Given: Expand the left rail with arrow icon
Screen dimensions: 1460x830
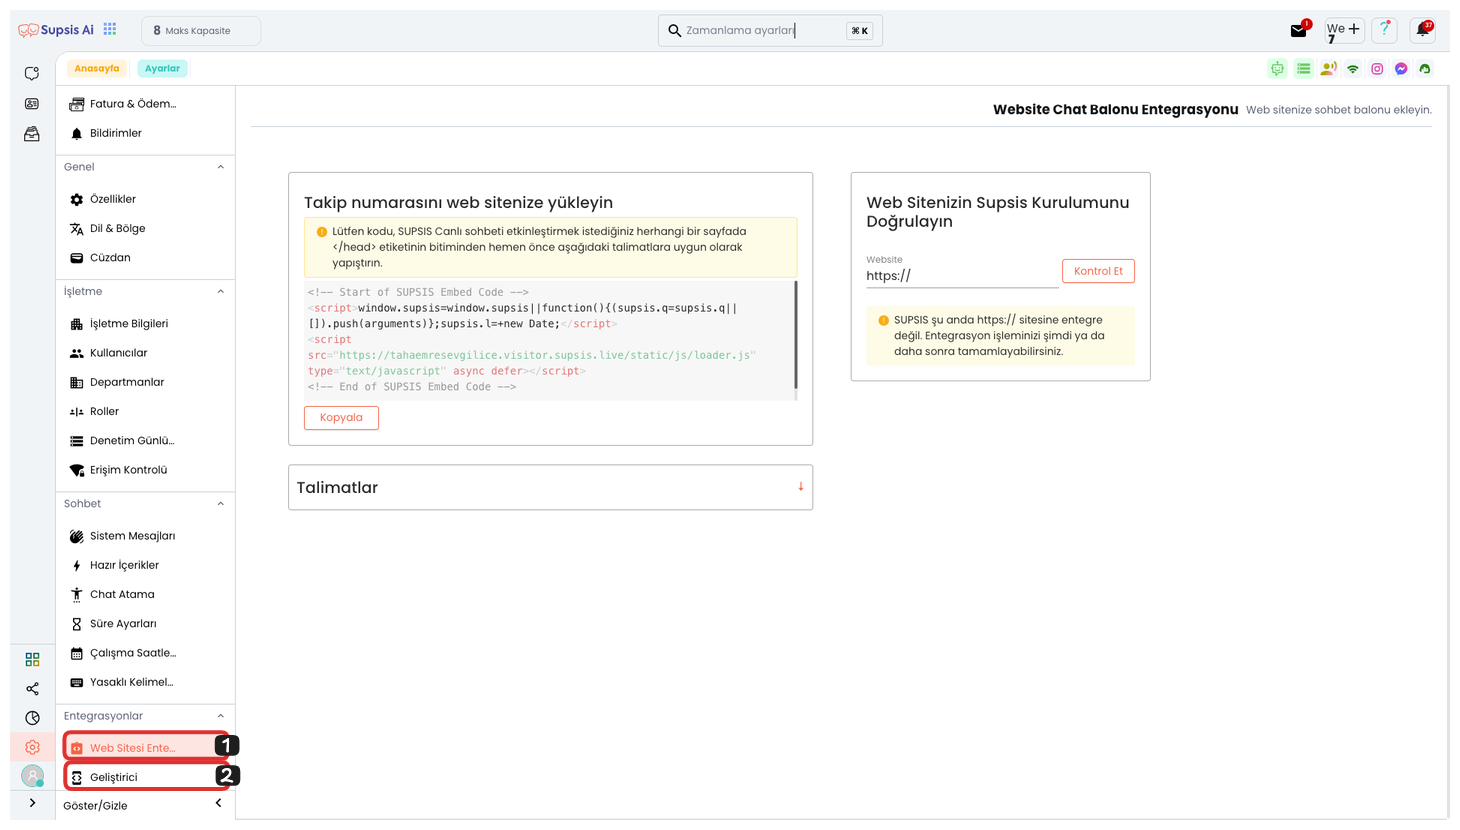Looking at the screenshot, I should (x=32, y=803).
